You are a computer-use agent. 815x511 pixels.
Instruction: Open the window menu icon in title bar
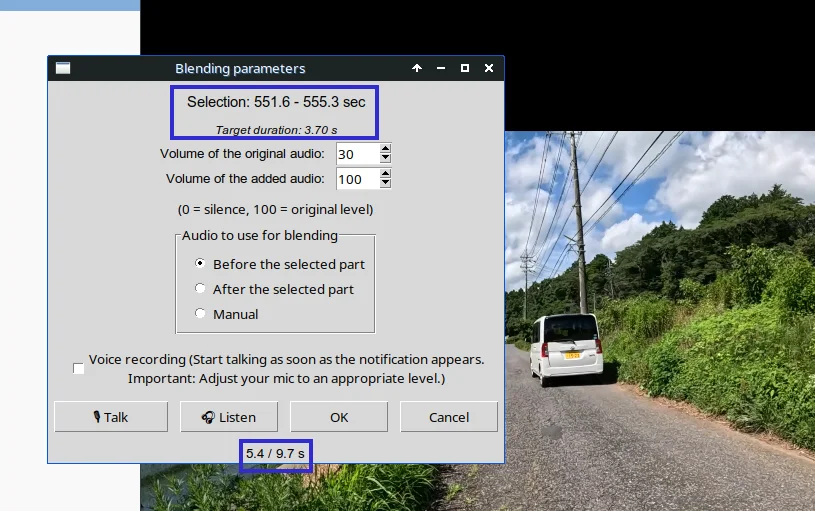(63, 68)
